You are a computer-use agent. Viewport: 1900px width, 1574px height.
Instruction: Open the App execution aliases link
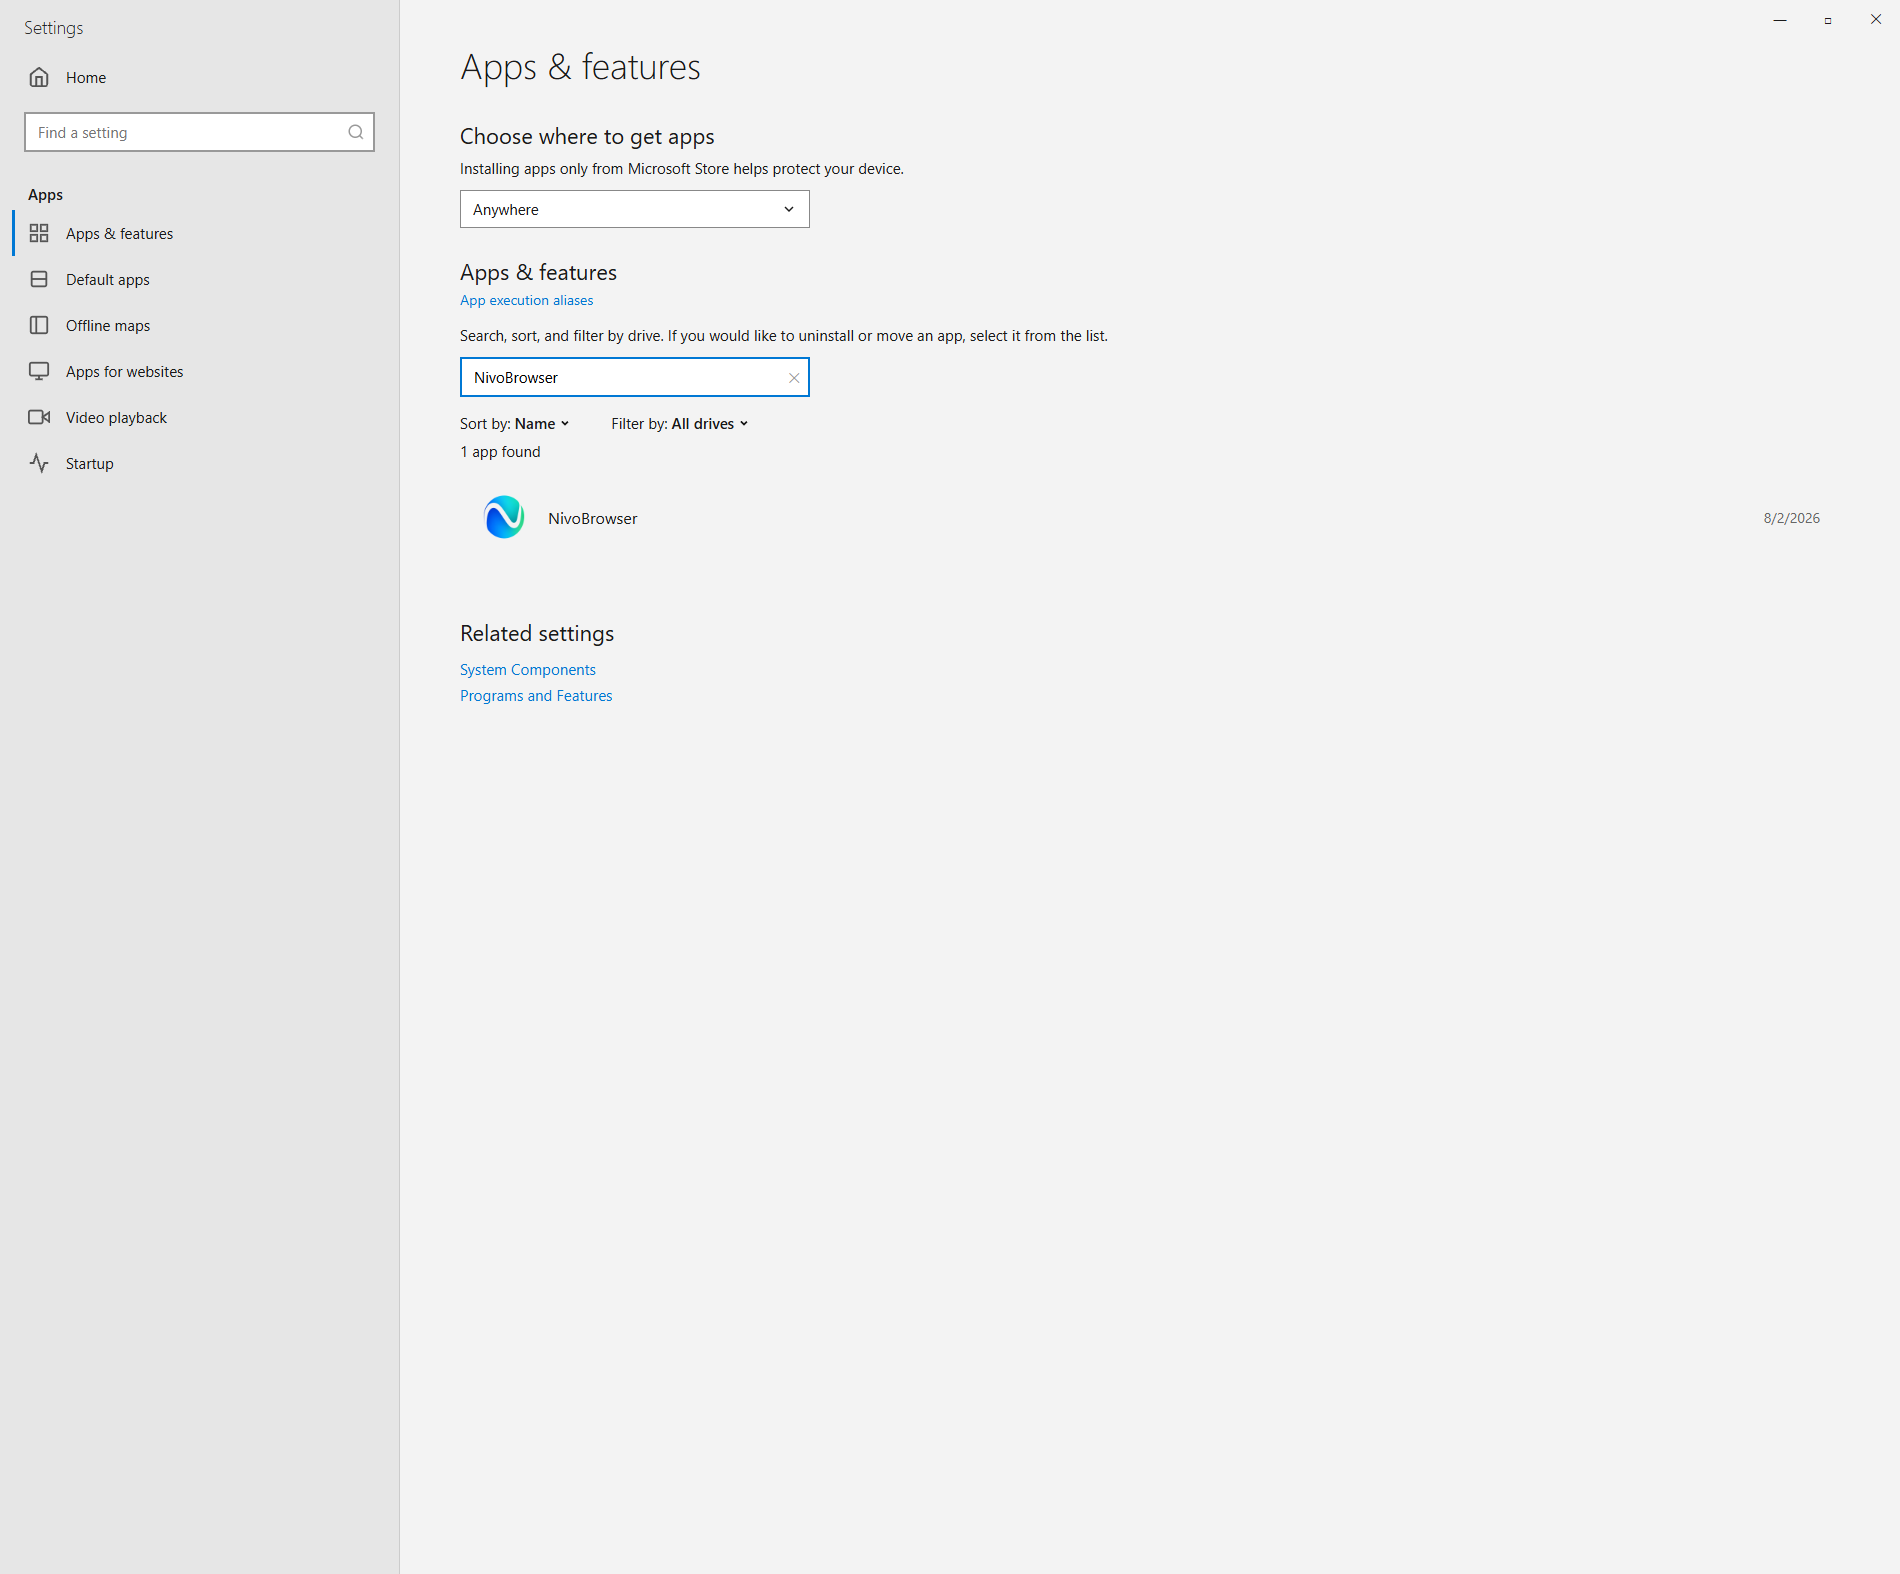[x=526, y=300]
